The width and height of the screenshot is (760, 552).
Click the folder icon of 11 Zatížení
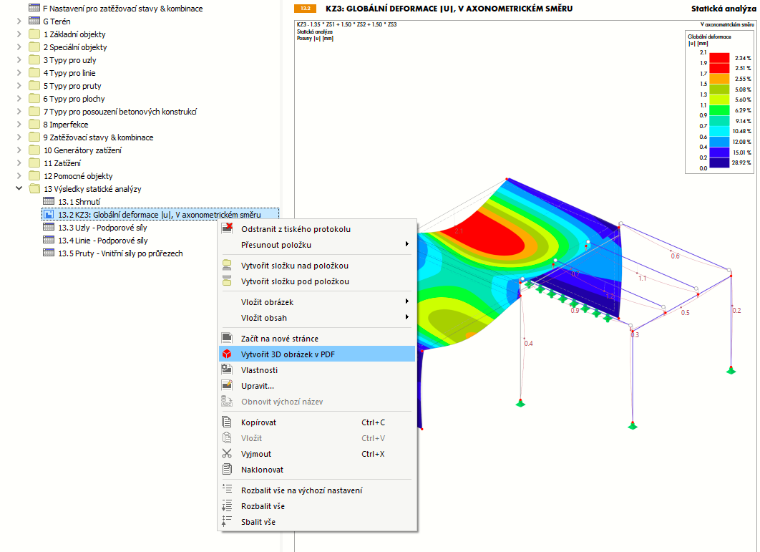pos(34,163)
